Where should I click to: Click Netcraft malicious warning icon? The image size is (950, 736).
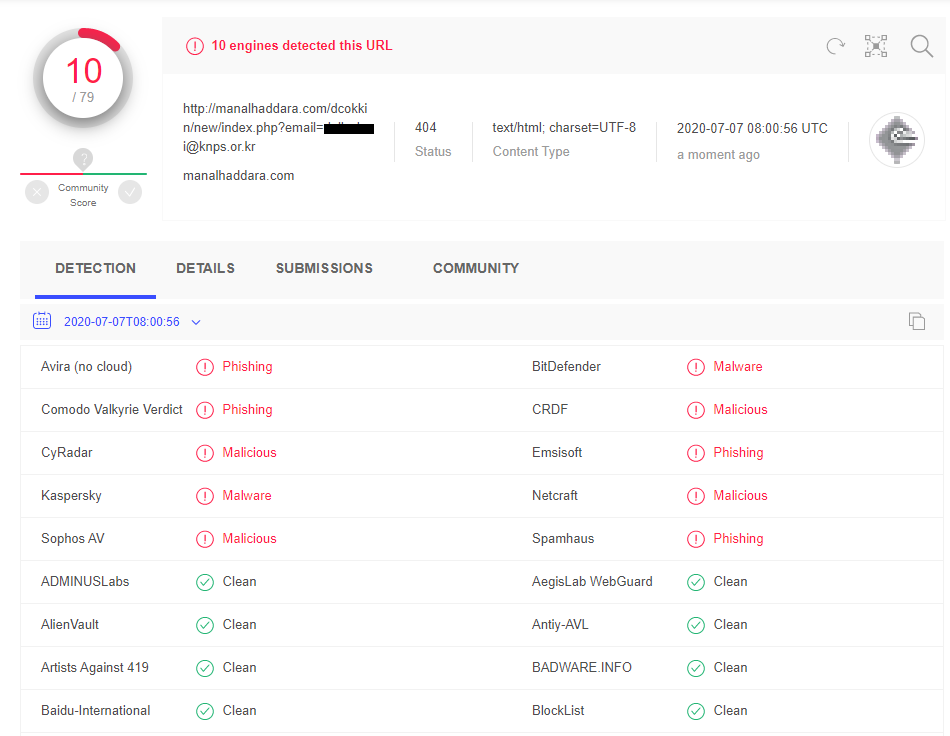point(696,496)
